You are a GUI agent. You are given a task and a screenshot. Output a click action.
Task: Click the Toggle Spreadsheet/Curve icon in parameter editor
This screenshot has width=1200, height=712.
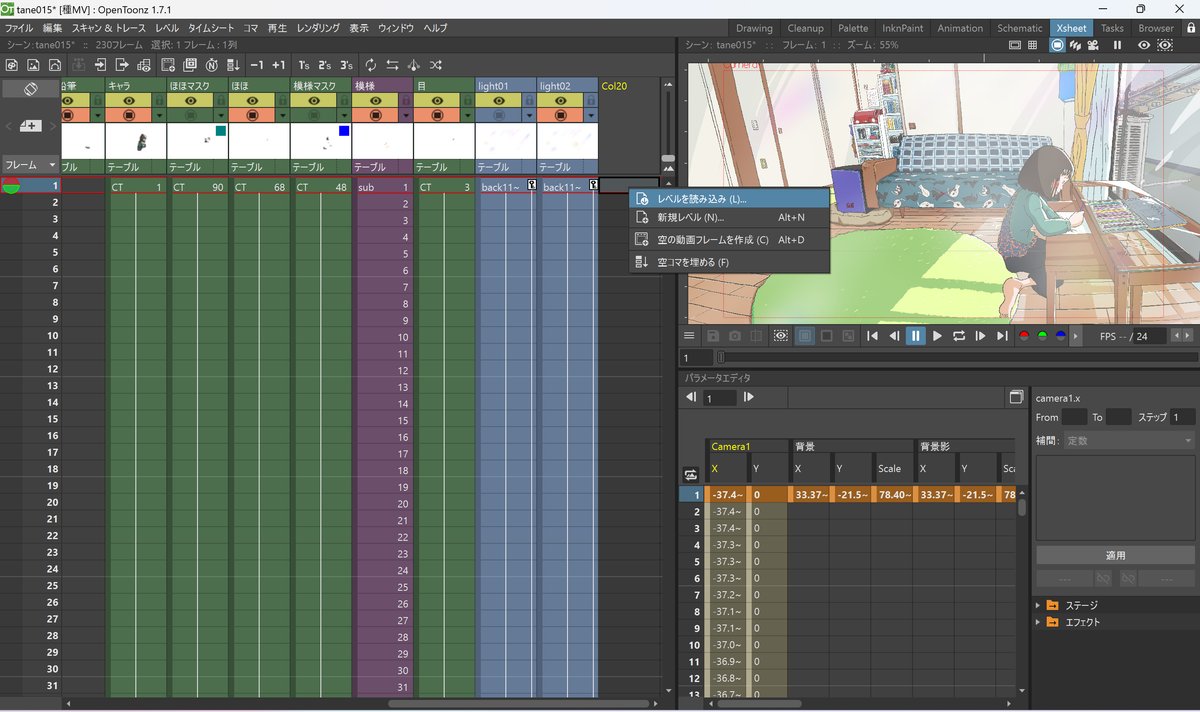pyautogui.click(x=1016, y=397)
